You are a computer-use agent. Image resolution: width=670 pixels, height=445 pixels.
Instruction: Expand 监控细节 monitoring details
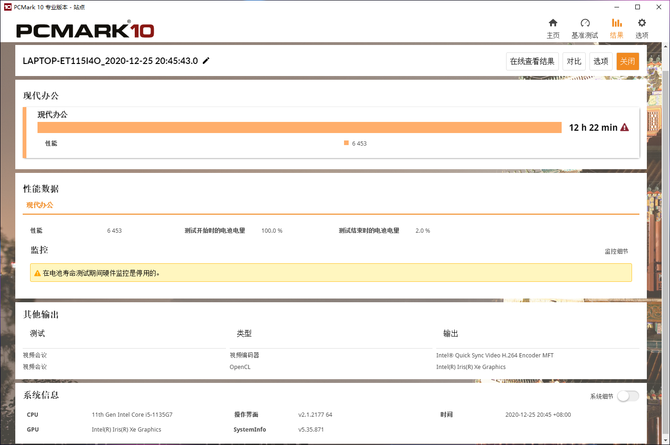616,251
